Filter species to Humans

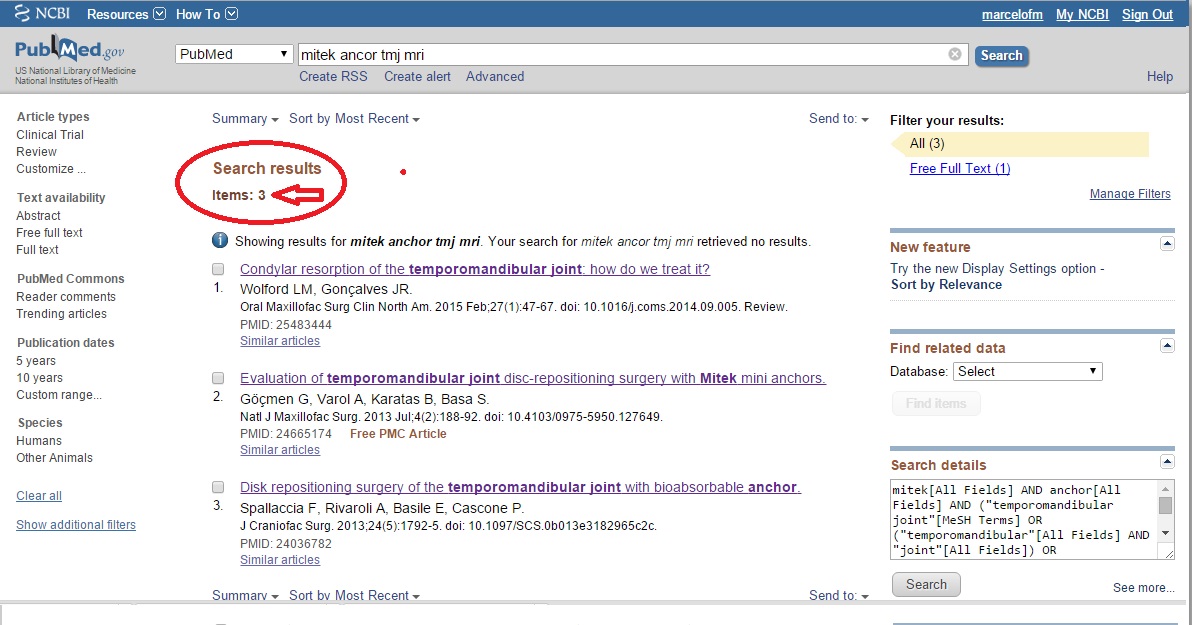[x=39, y=440]
